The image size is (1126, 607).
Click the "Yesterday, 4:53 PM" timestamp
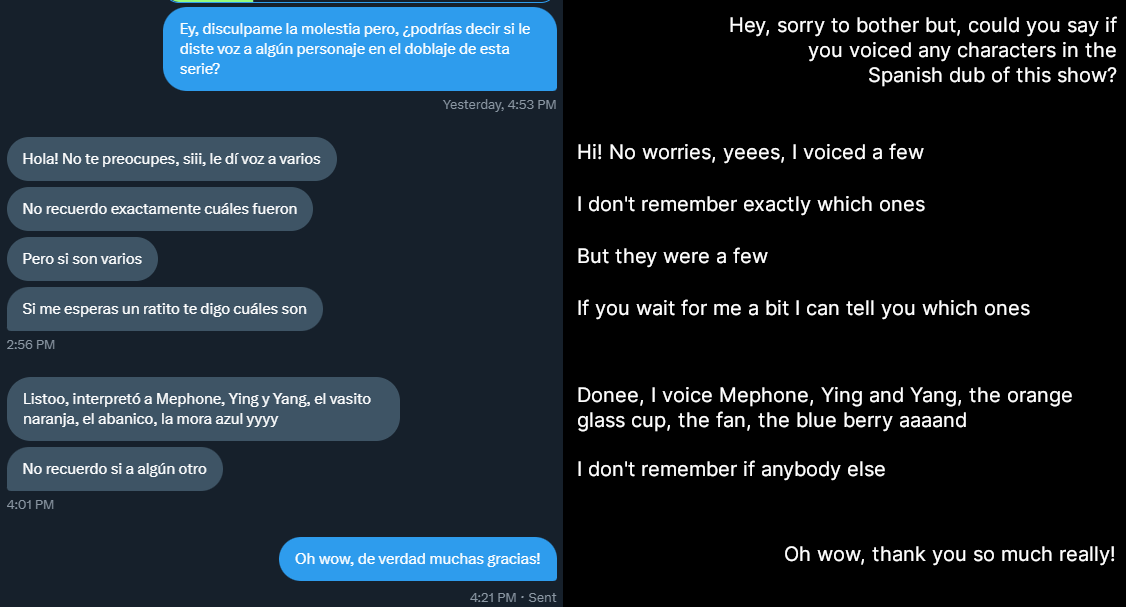(499, 104)
